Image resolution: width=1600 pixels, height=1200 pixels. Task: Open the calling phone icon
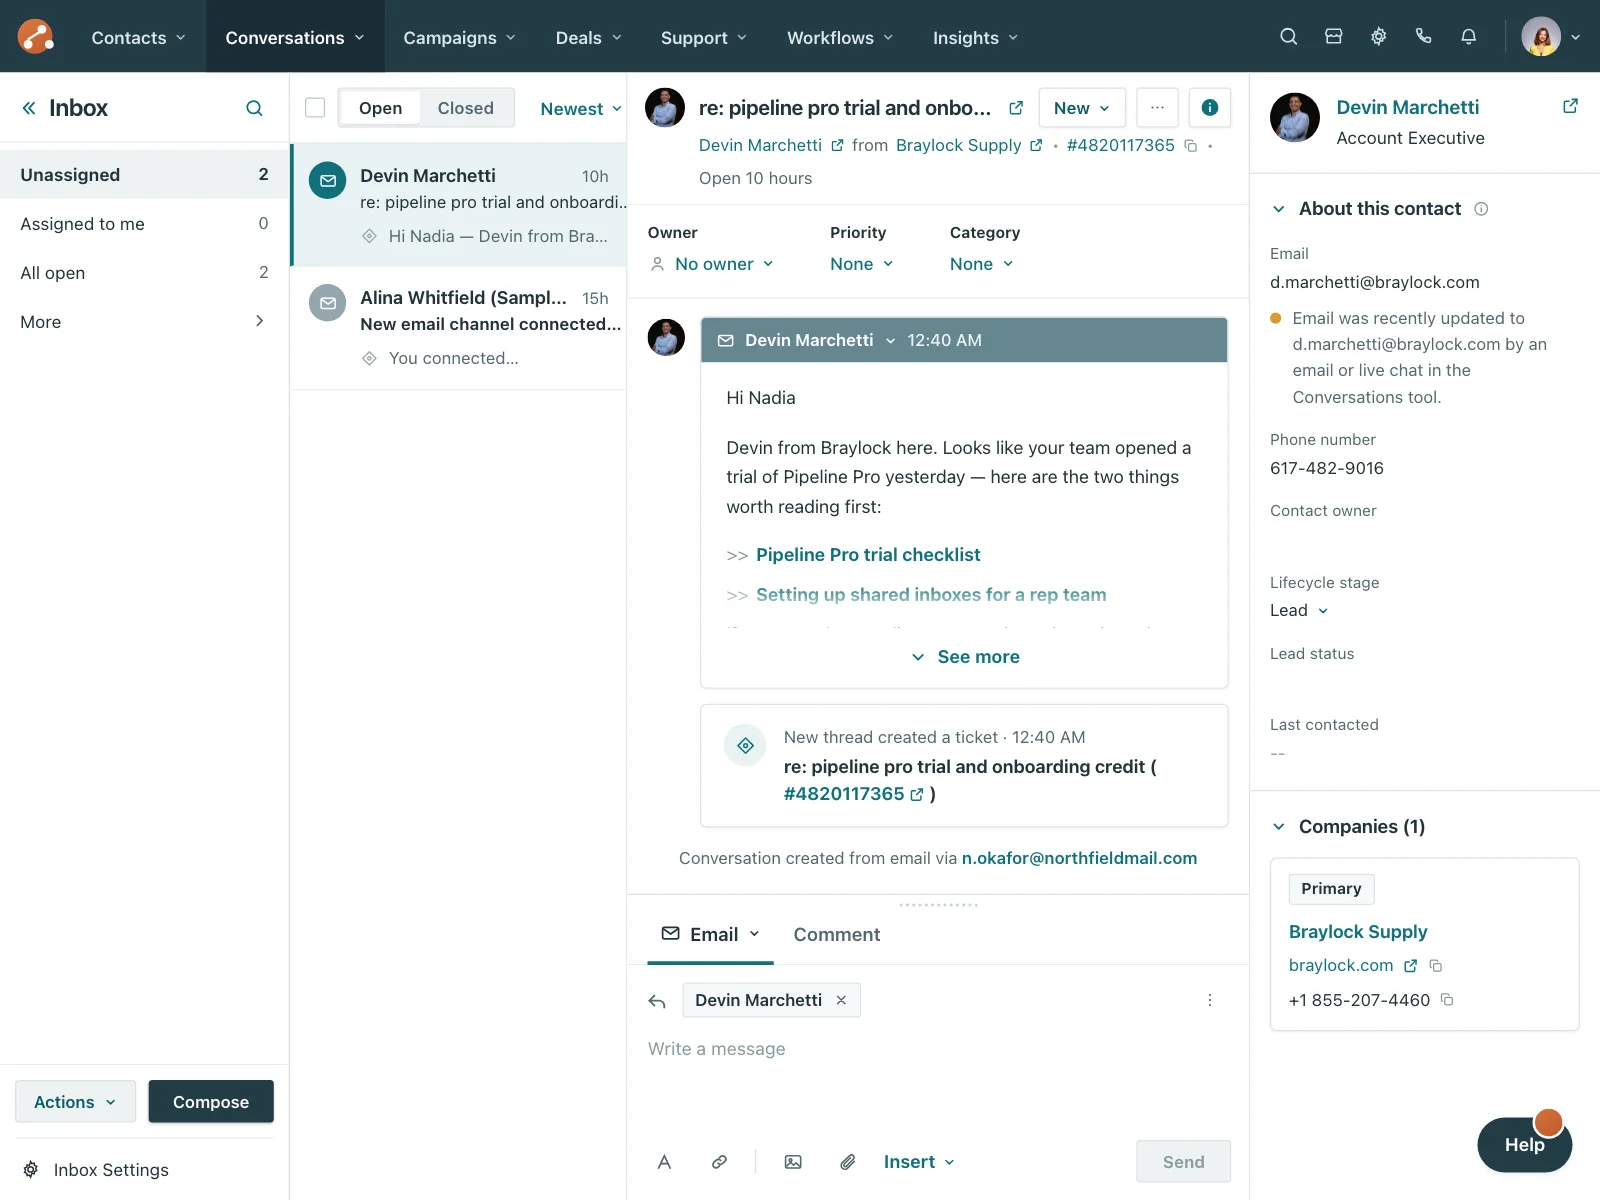pos(1423,37)
